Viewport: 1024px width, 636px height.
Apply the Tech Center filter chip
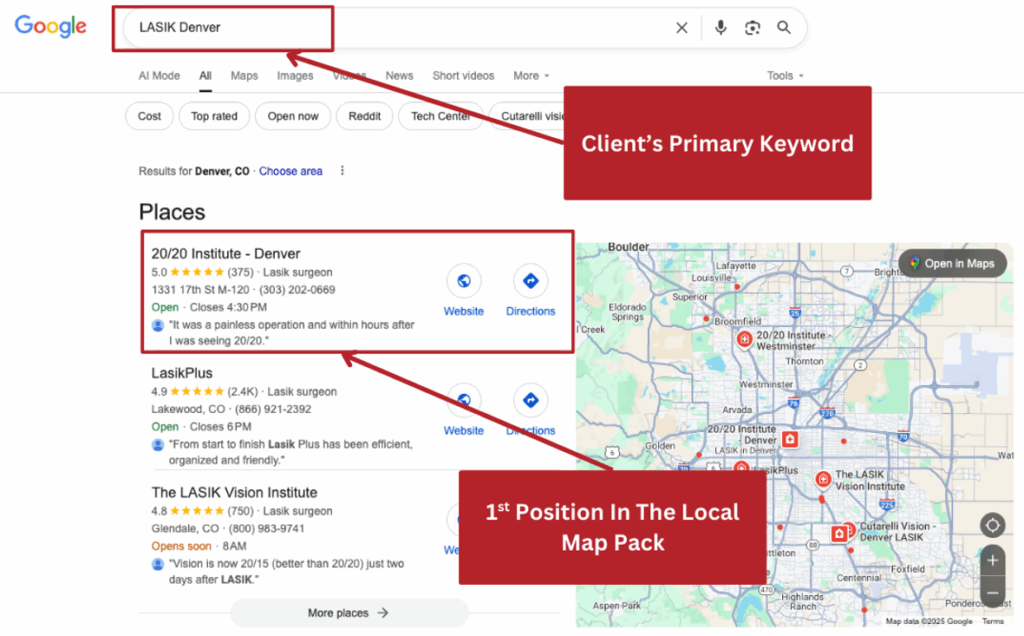click(x=441, y=116)
